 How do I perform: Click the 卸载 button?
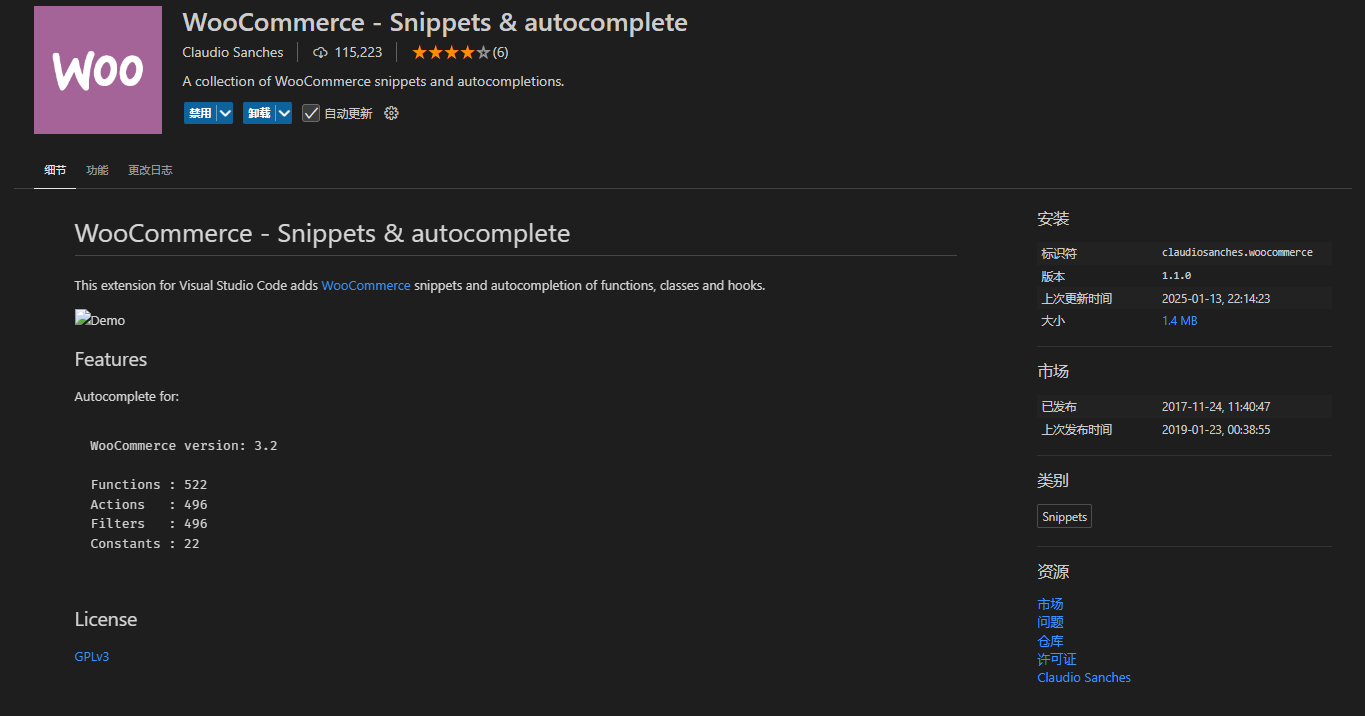[x=260, y=113]
